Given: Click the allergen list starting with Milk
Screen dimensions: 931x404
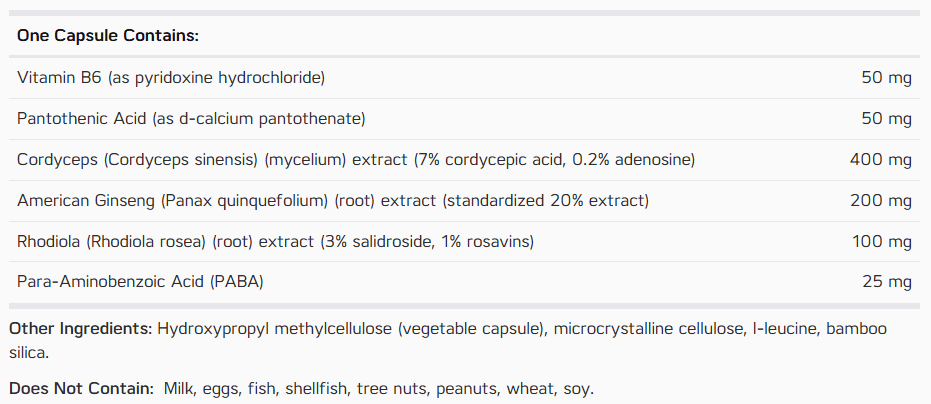Looking at the screenshot, I should coord(378,389).
